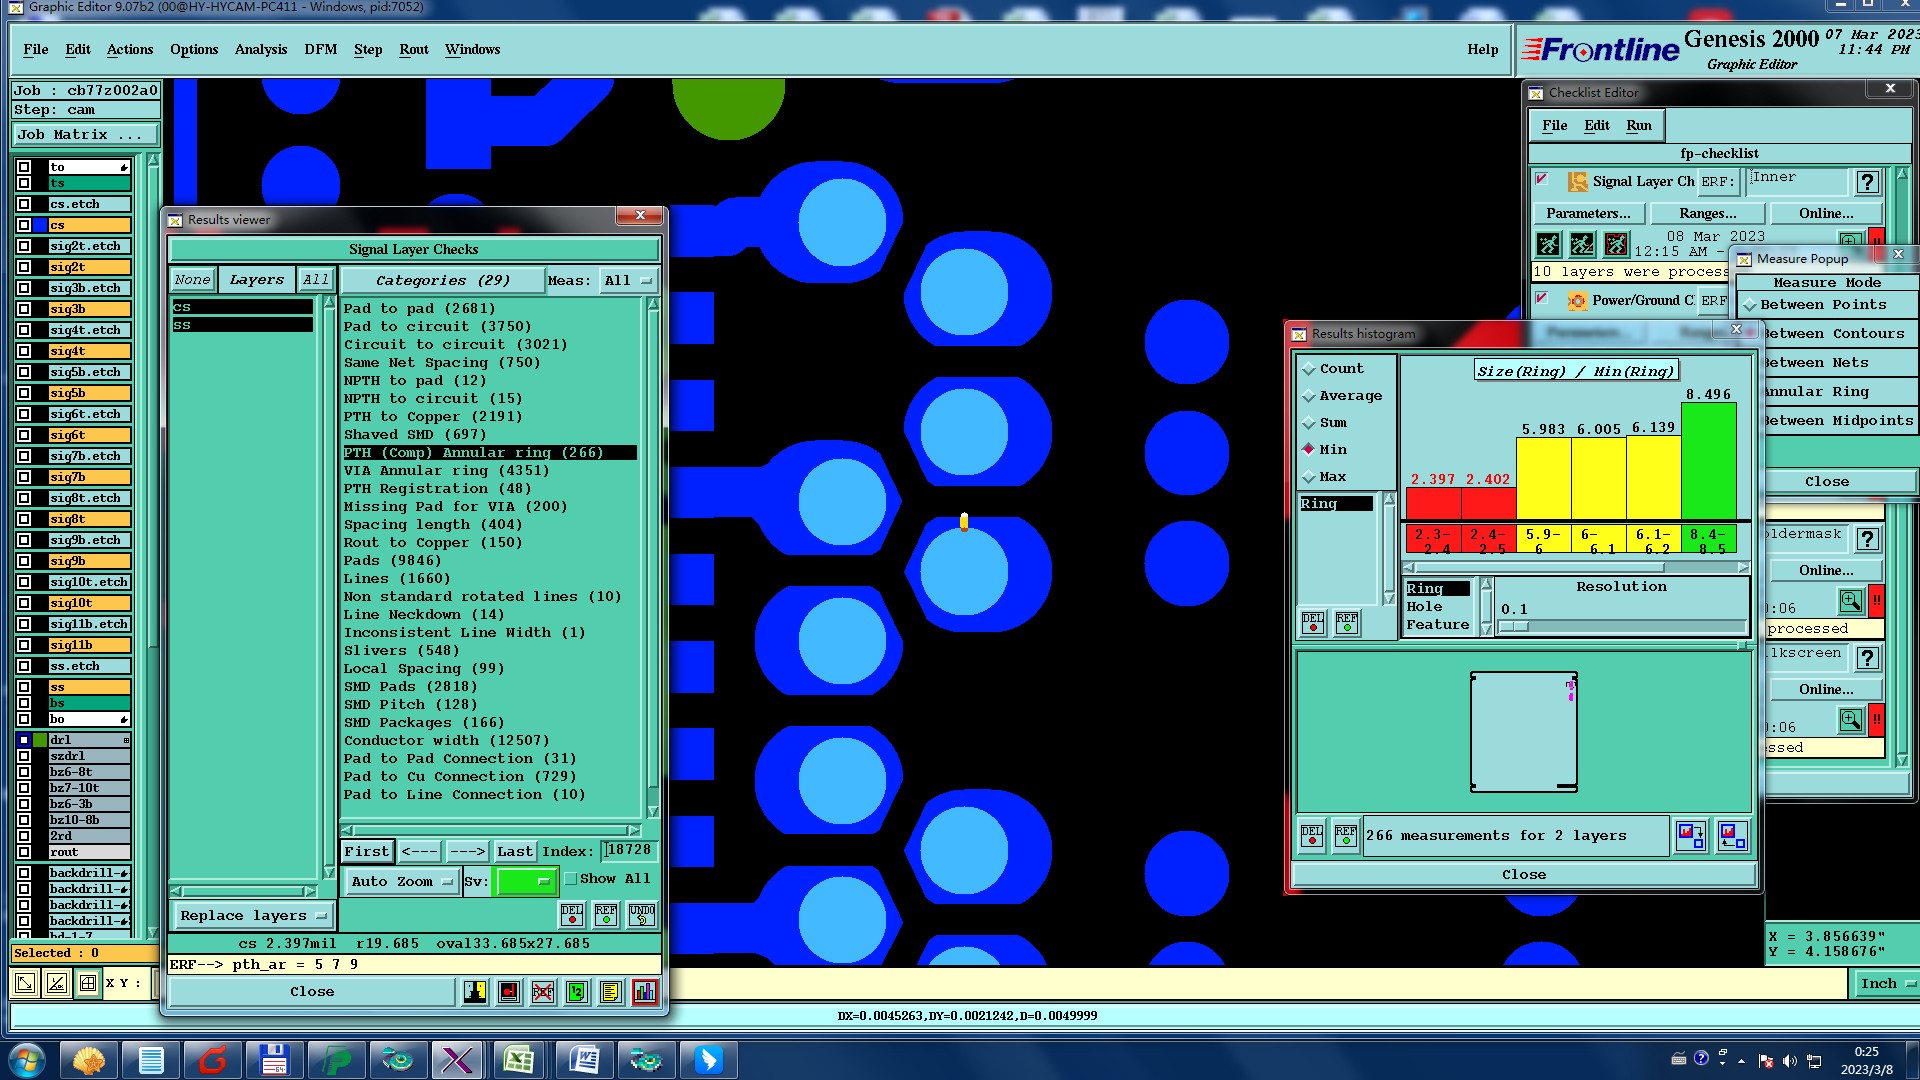Click the Signal Layer Checks help question mark
Screen dimensions: 1920x1080
[1867, 182]
